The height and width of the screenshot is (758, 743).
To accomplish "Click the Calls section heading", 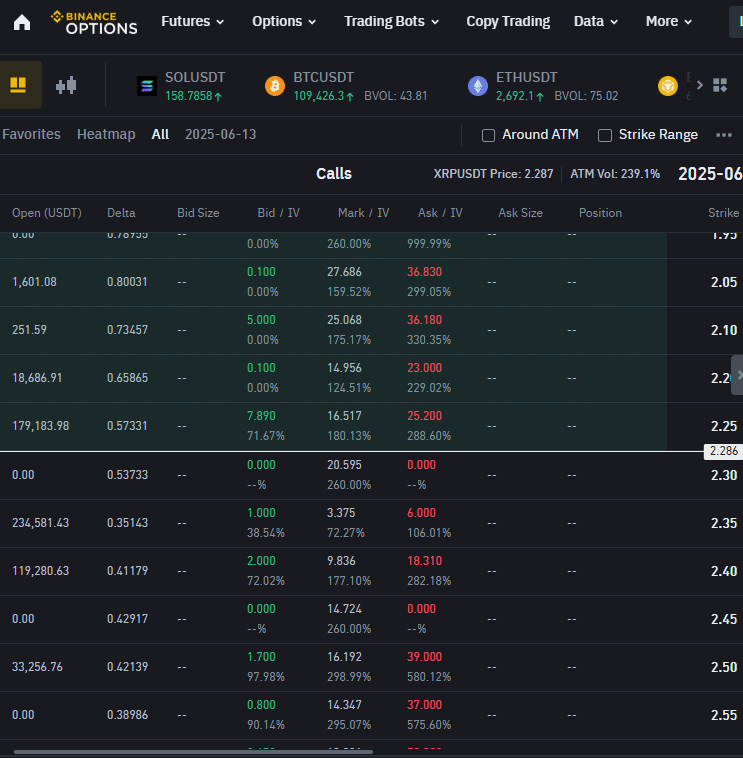I will [x=334, y=174].
